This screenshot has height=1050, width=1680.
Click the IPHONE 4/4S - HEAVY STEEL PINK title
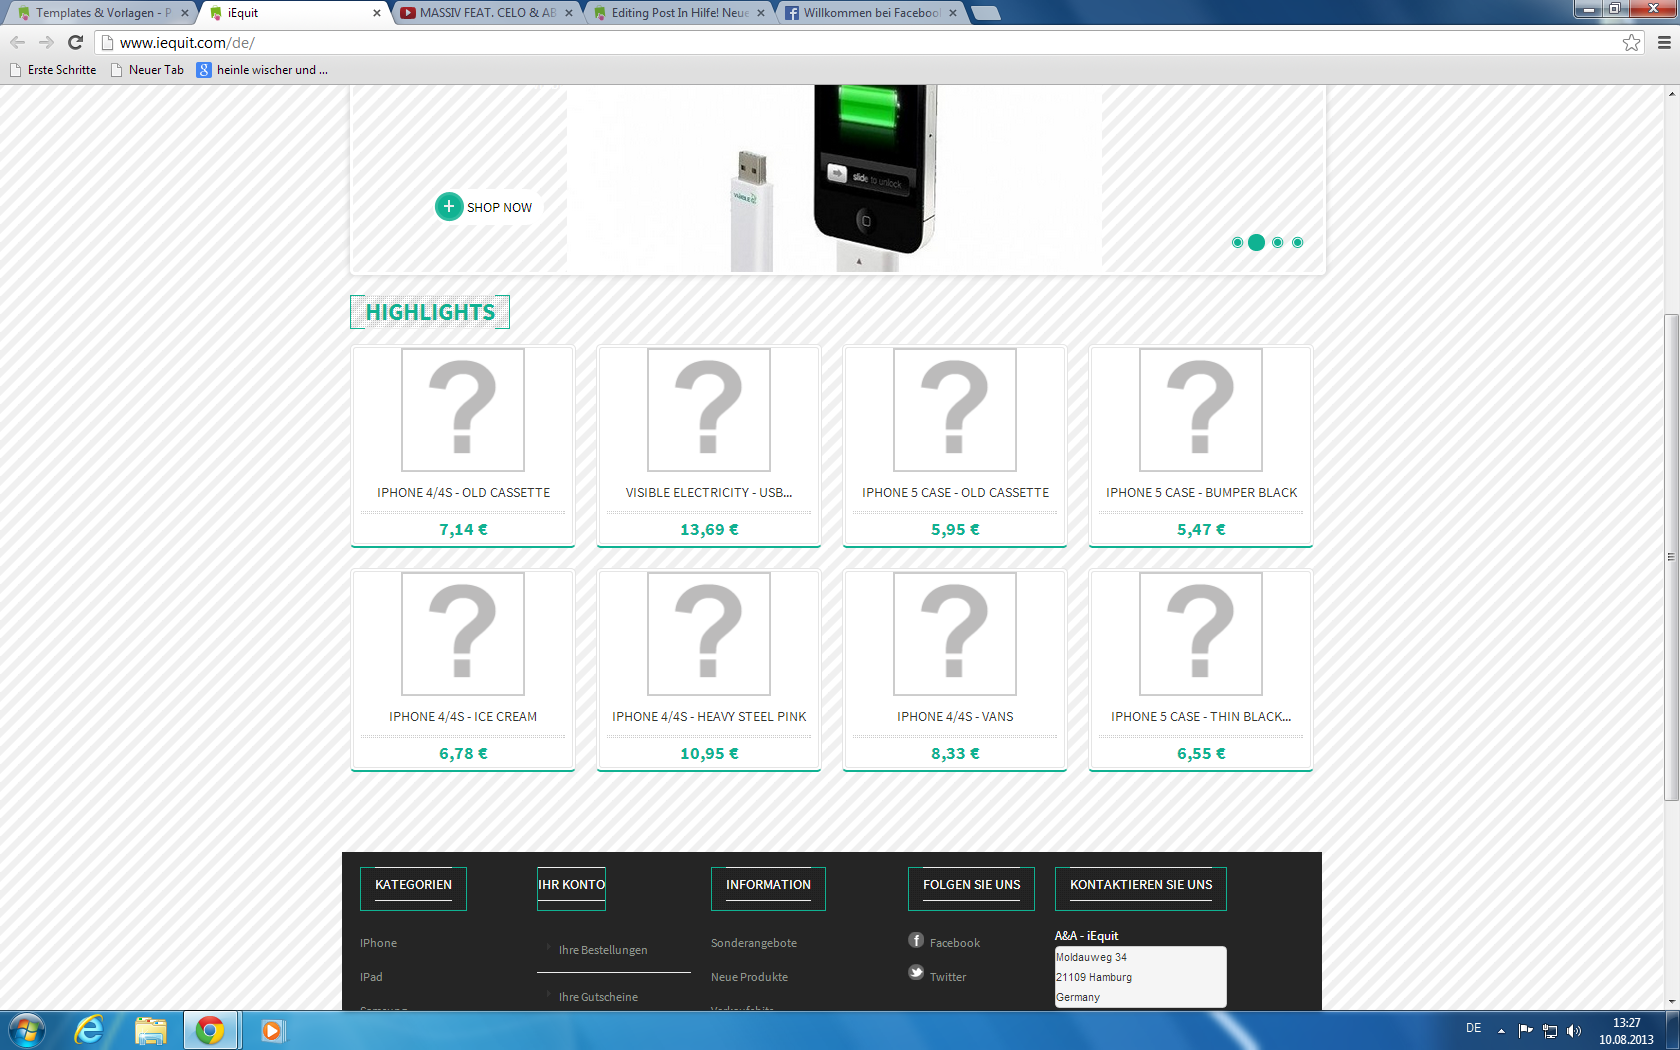click(709, 717)
